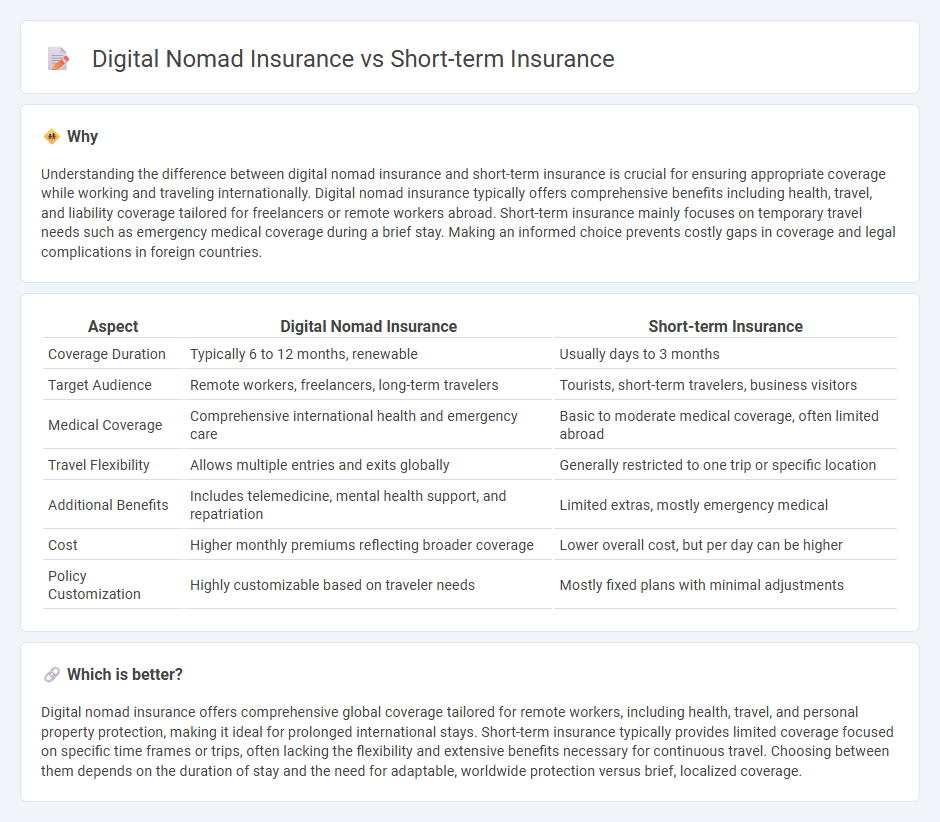
Task: Click the link chain icon beside Which is better?
Action: pyautogui.click(x=52, y=675)
